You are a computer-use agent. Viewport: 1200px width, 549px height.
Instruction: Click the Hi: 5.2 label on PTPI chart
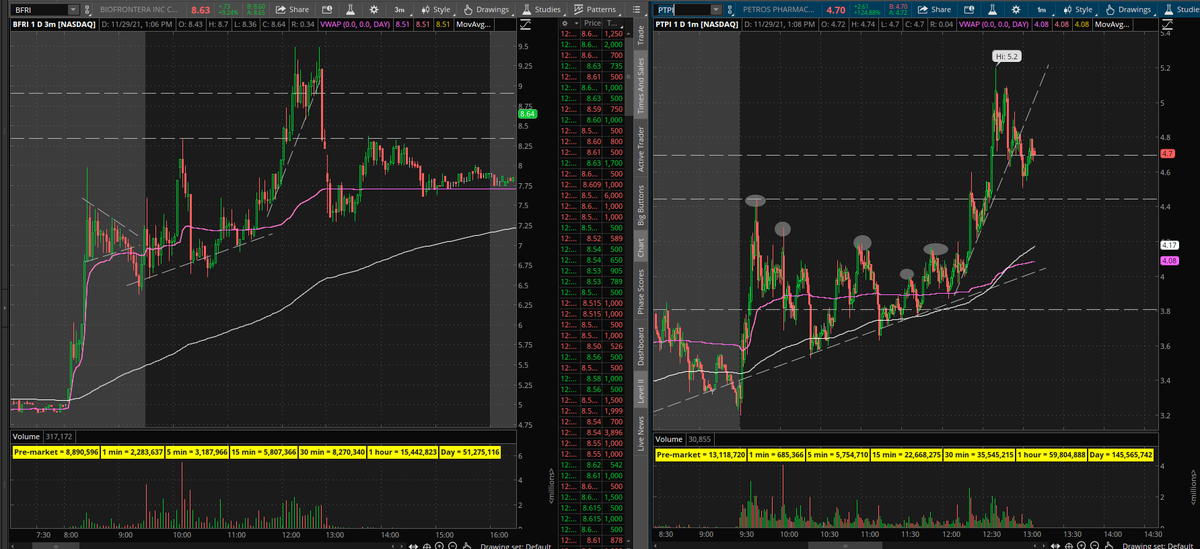[1006, 57]
